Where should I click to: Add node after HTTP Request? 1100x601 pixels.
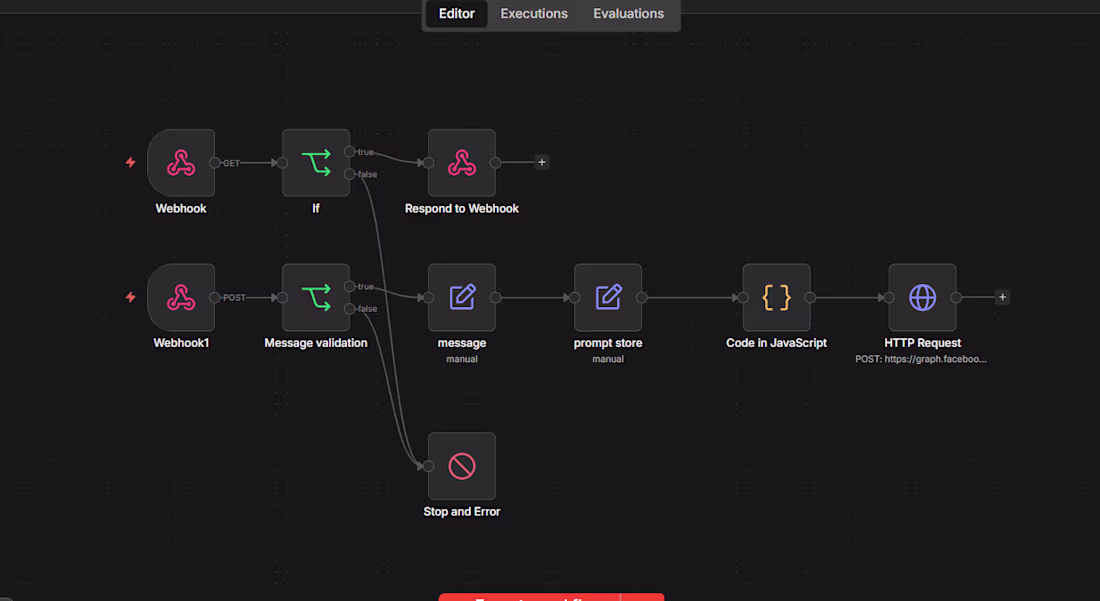coord(1002,297)
